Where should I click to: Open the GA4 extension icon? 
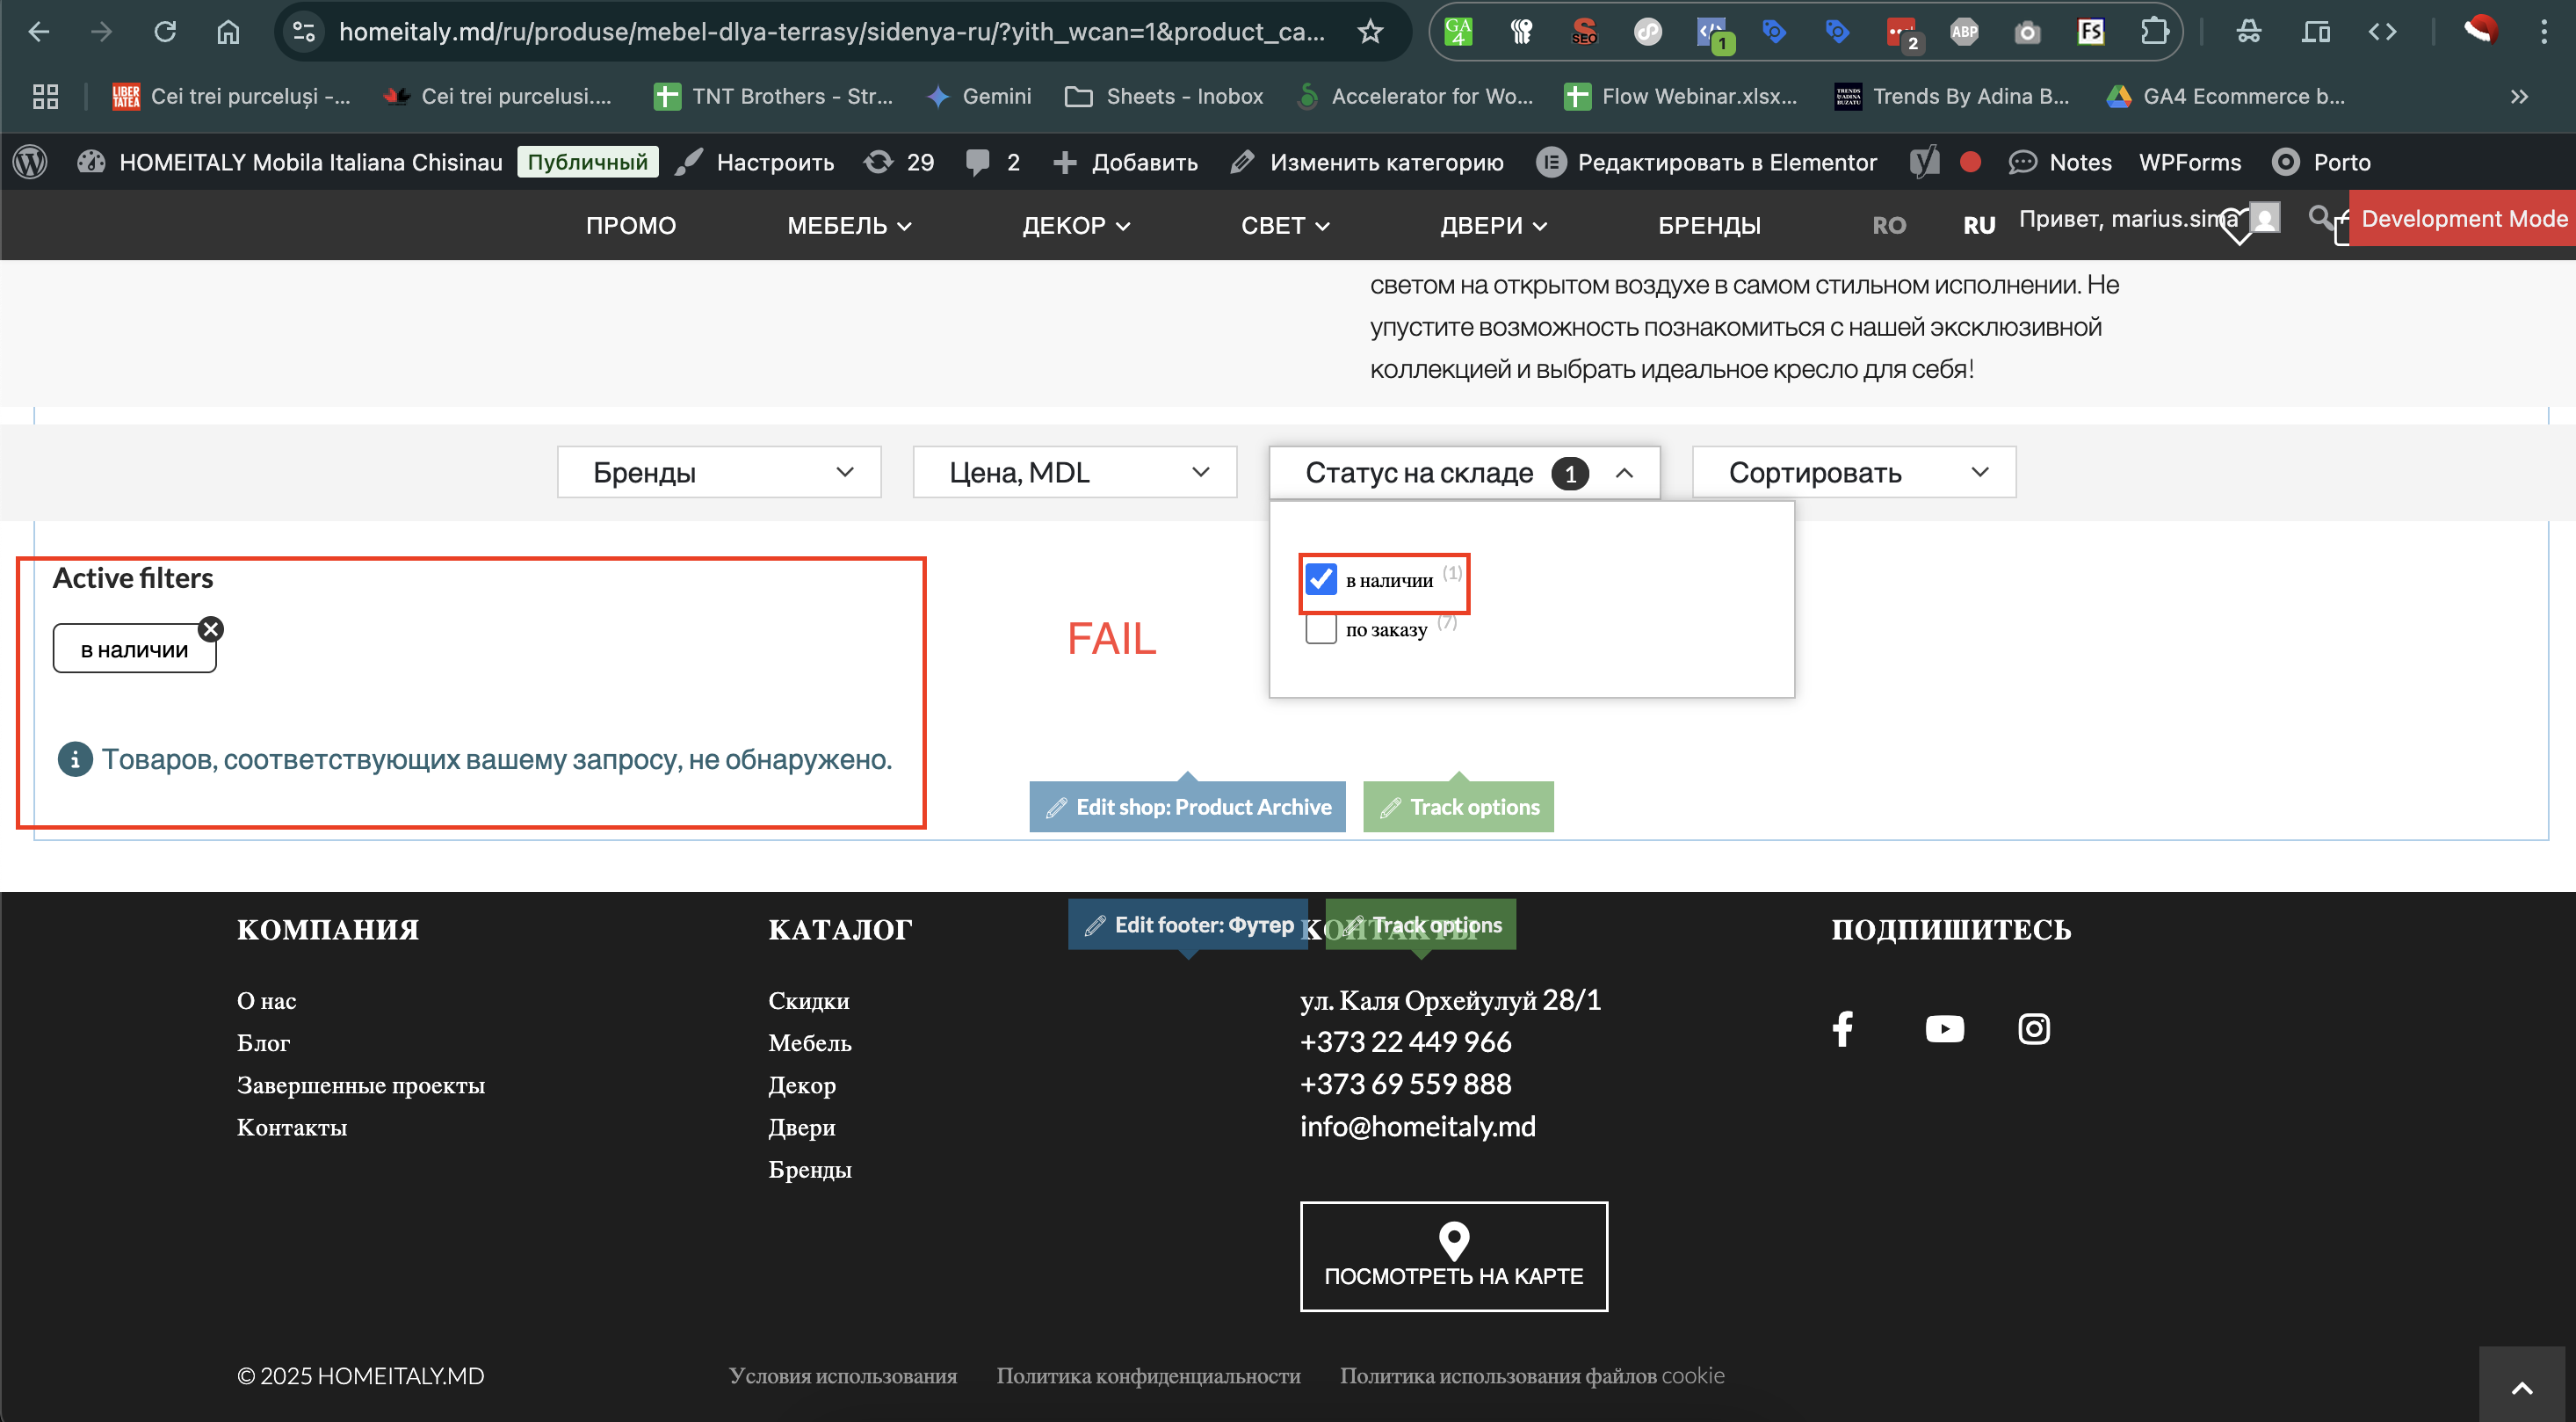(1458, 32)
